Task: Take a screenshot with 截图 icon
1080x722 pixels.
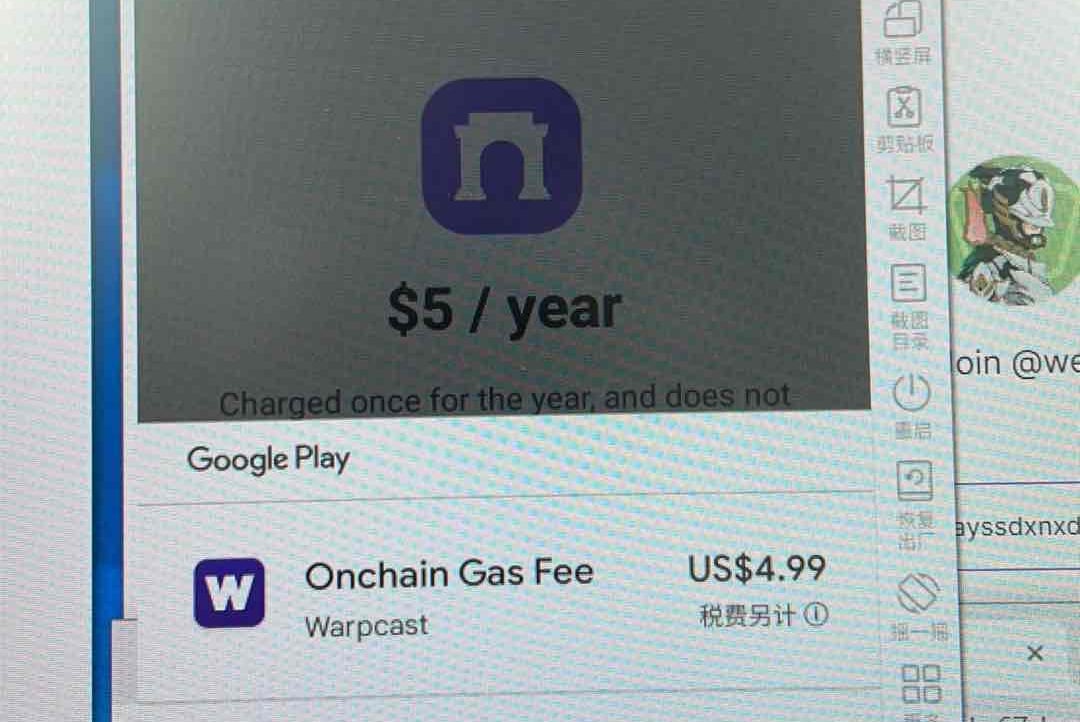Action: coord(906,207)
